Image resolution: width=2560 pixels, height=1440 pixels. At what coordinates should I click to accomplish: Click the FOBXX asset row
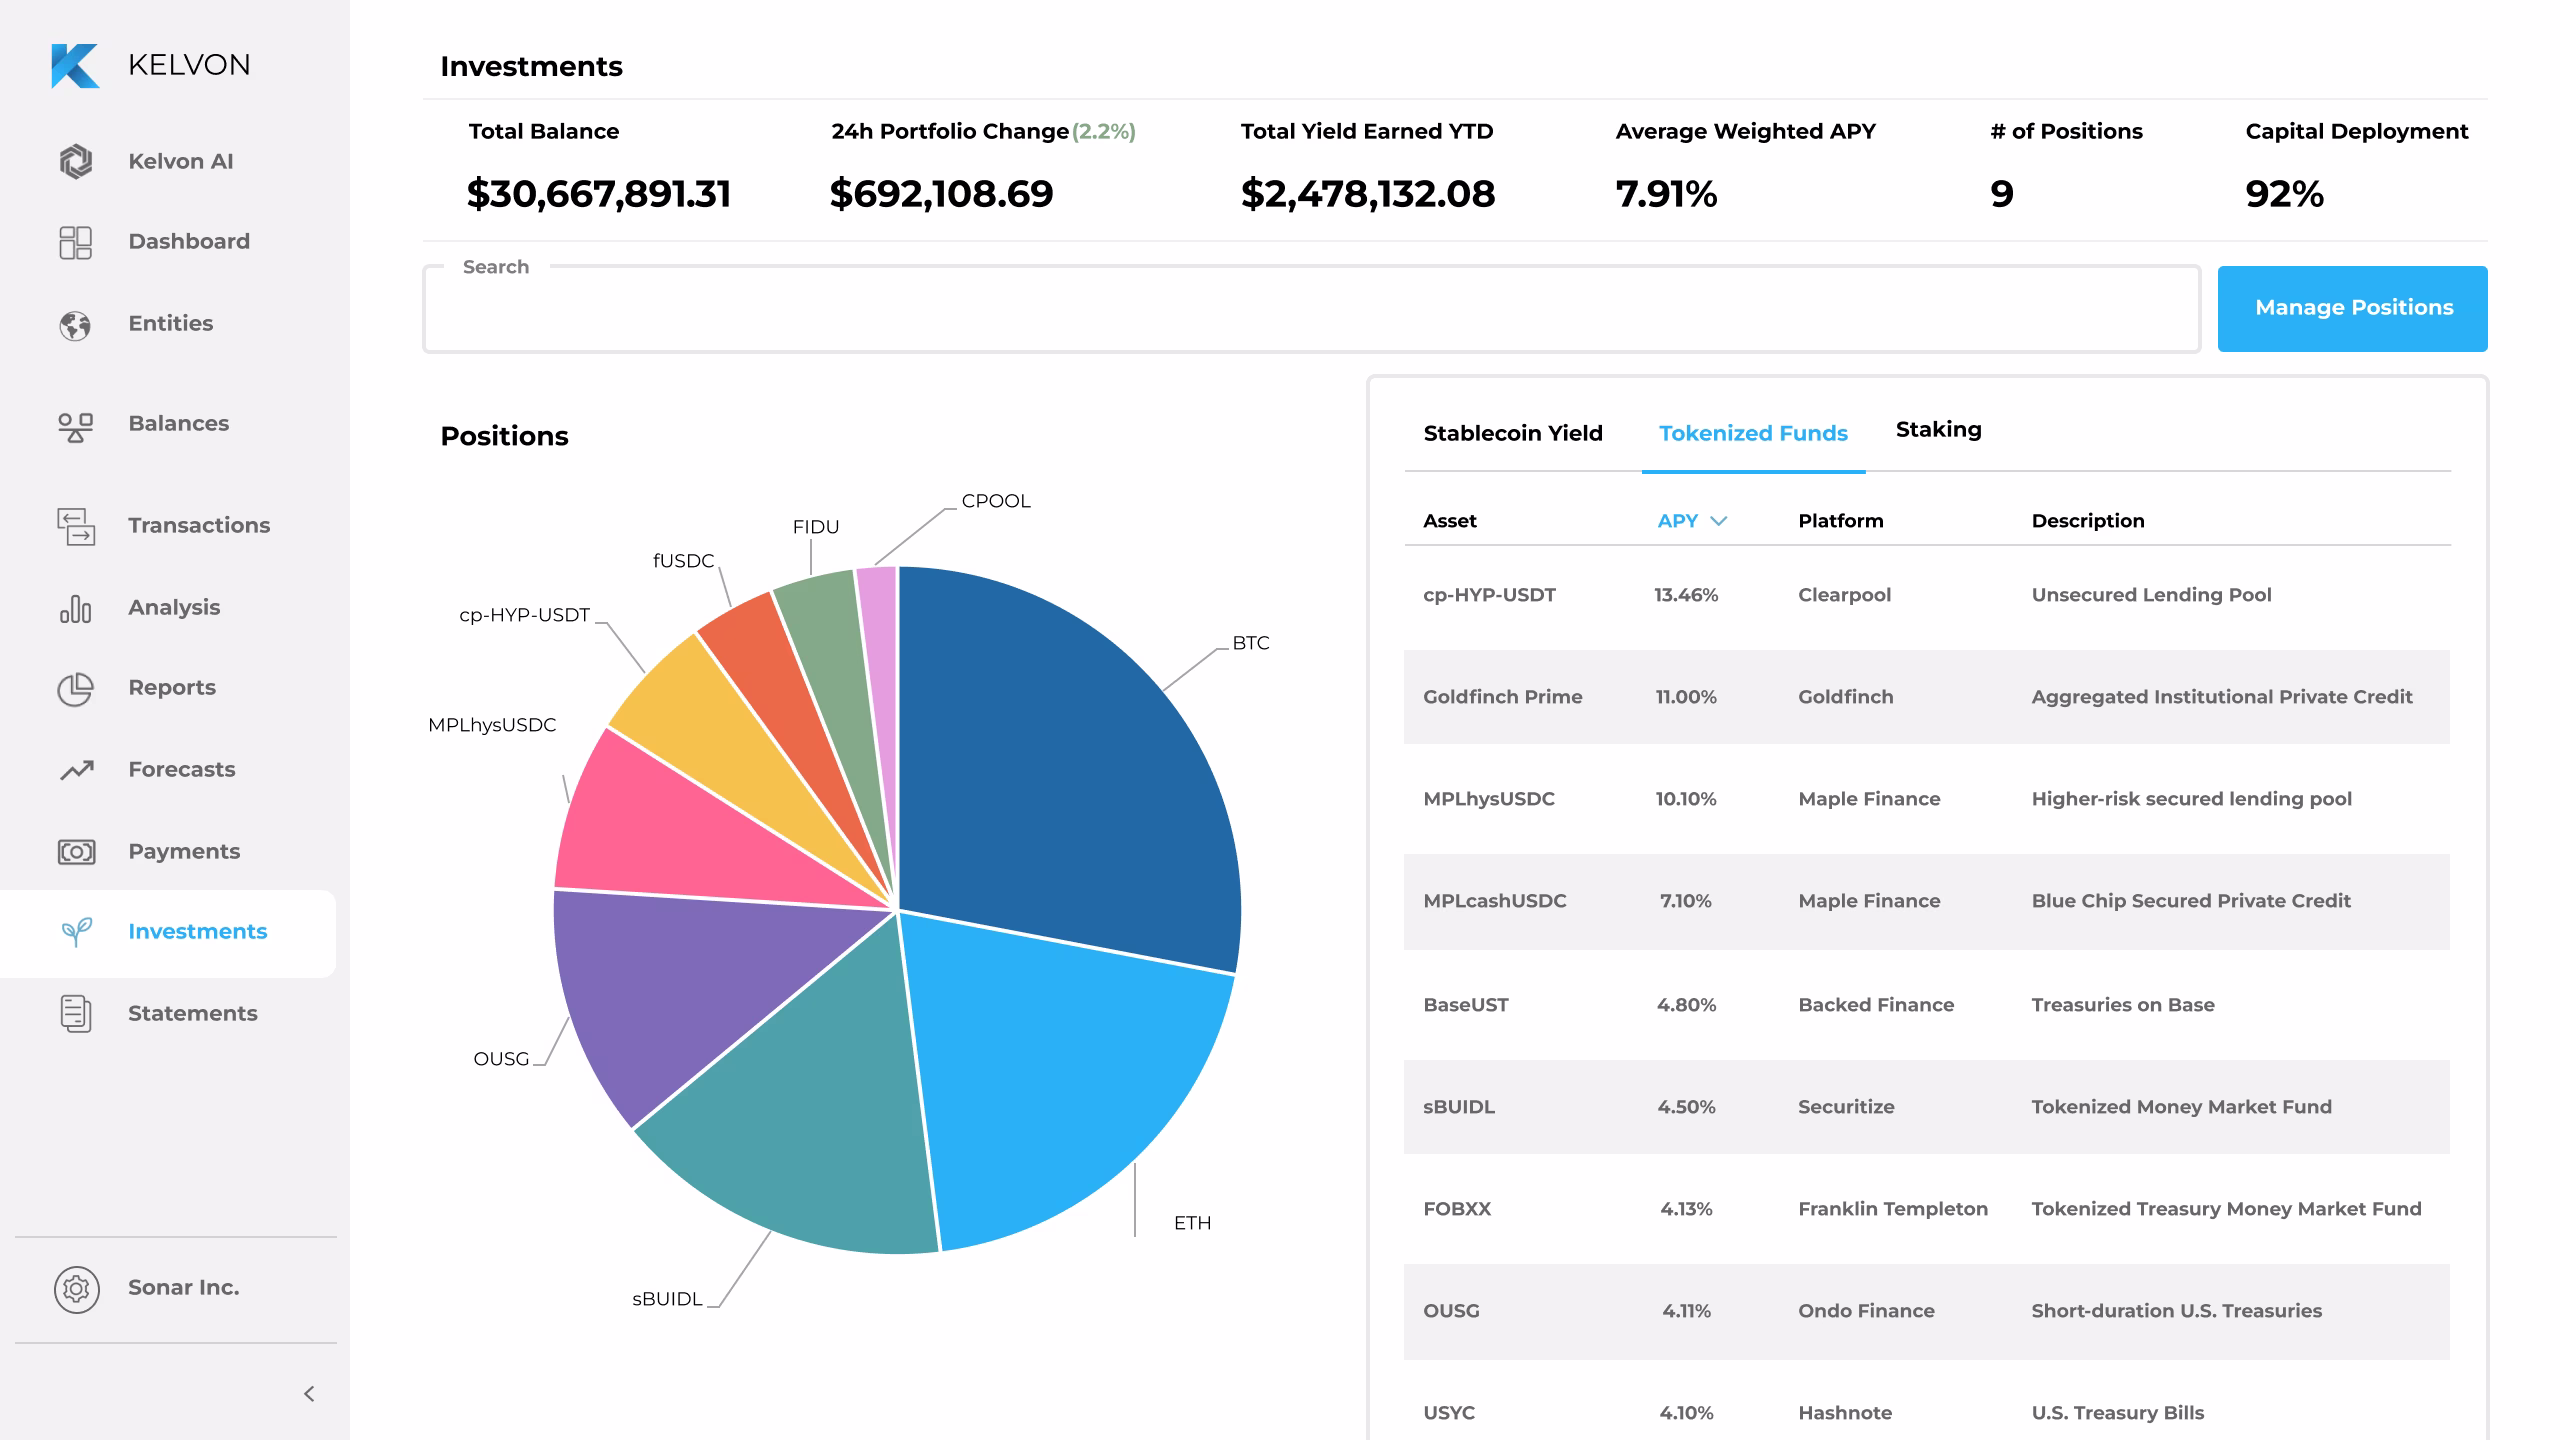(x=1926, y=1209)
